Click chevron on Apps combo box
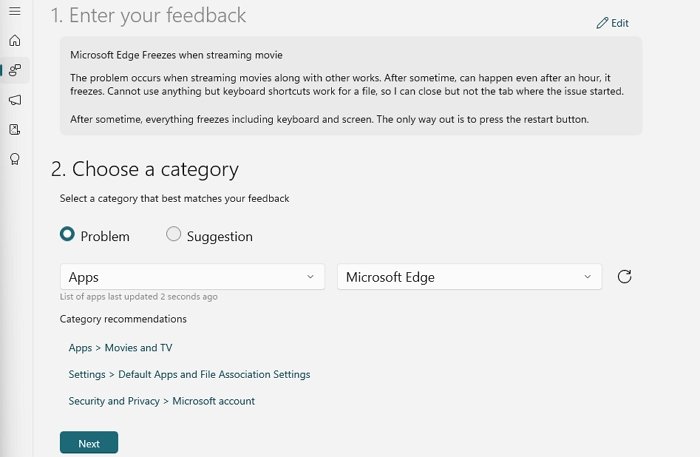 310,277
